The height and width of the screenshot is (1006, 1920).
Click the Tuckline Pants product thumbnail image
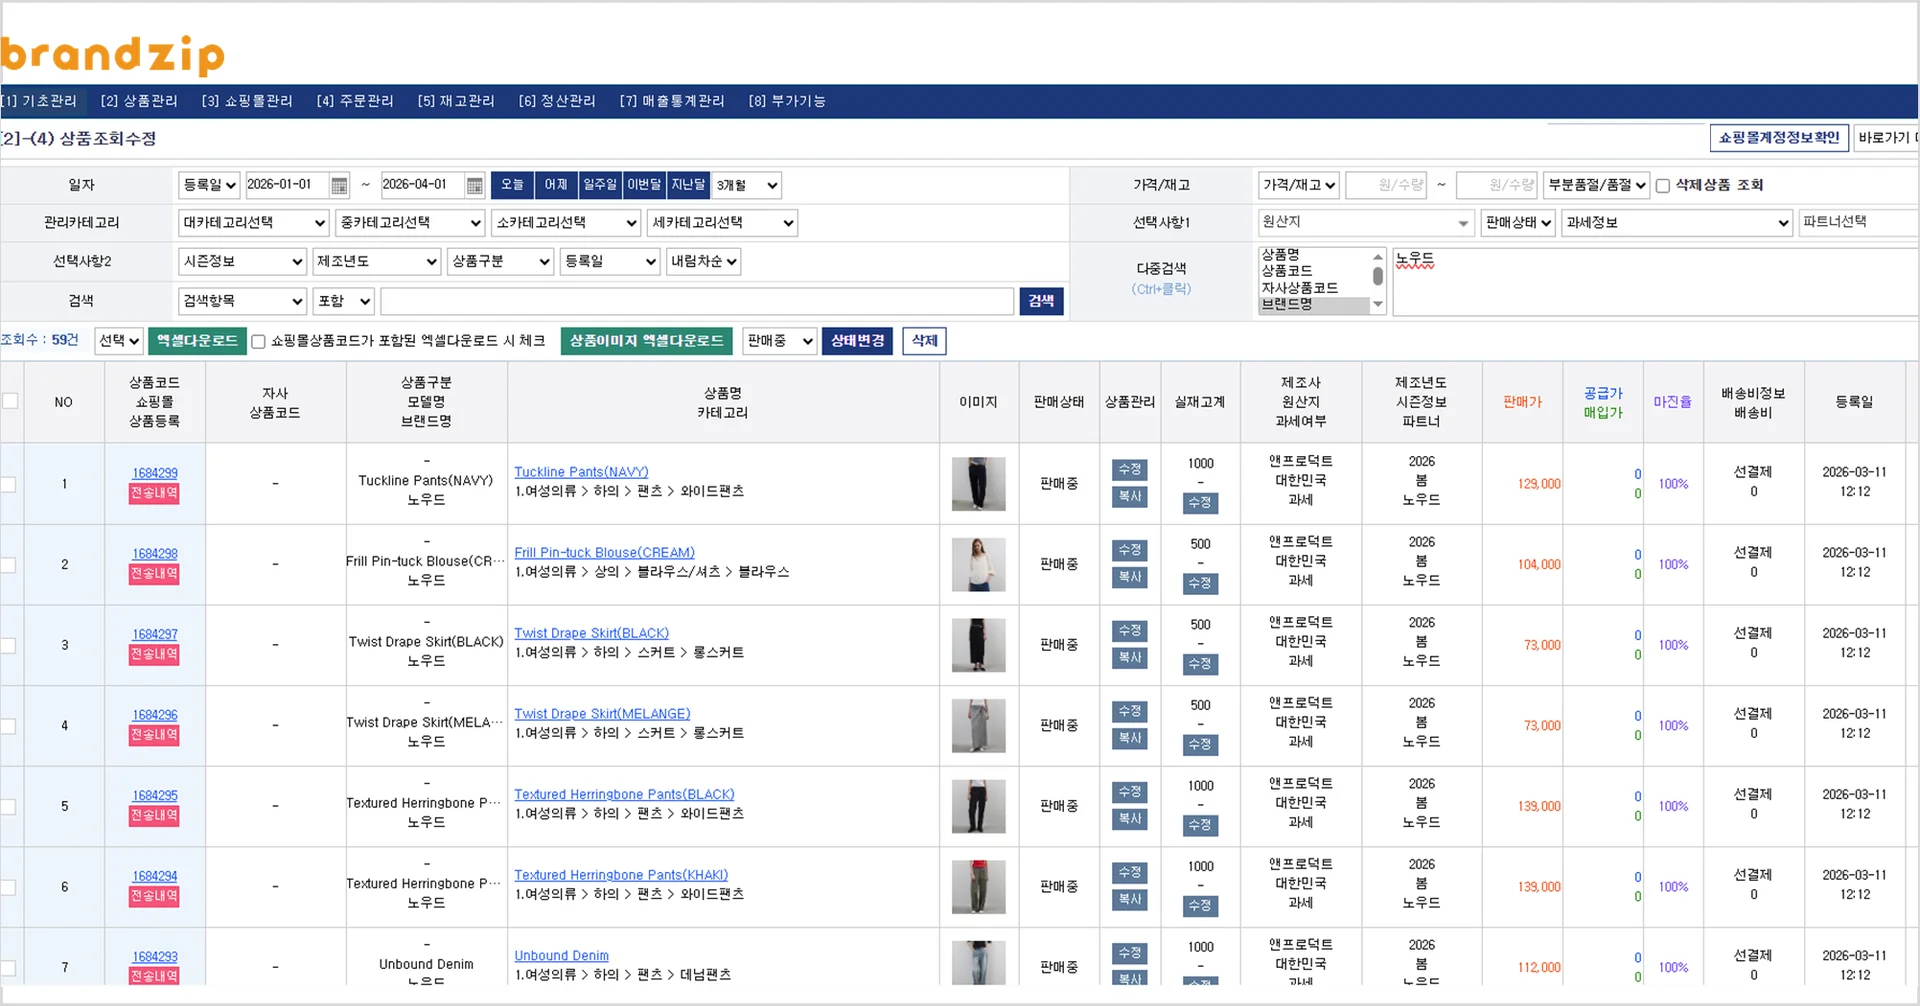pos(978,484)
